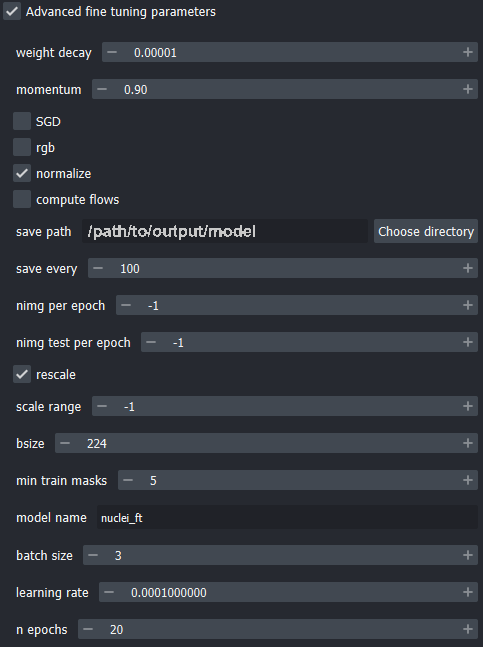Click plus icon for save every
483x647 pixels.
[468, 268]
